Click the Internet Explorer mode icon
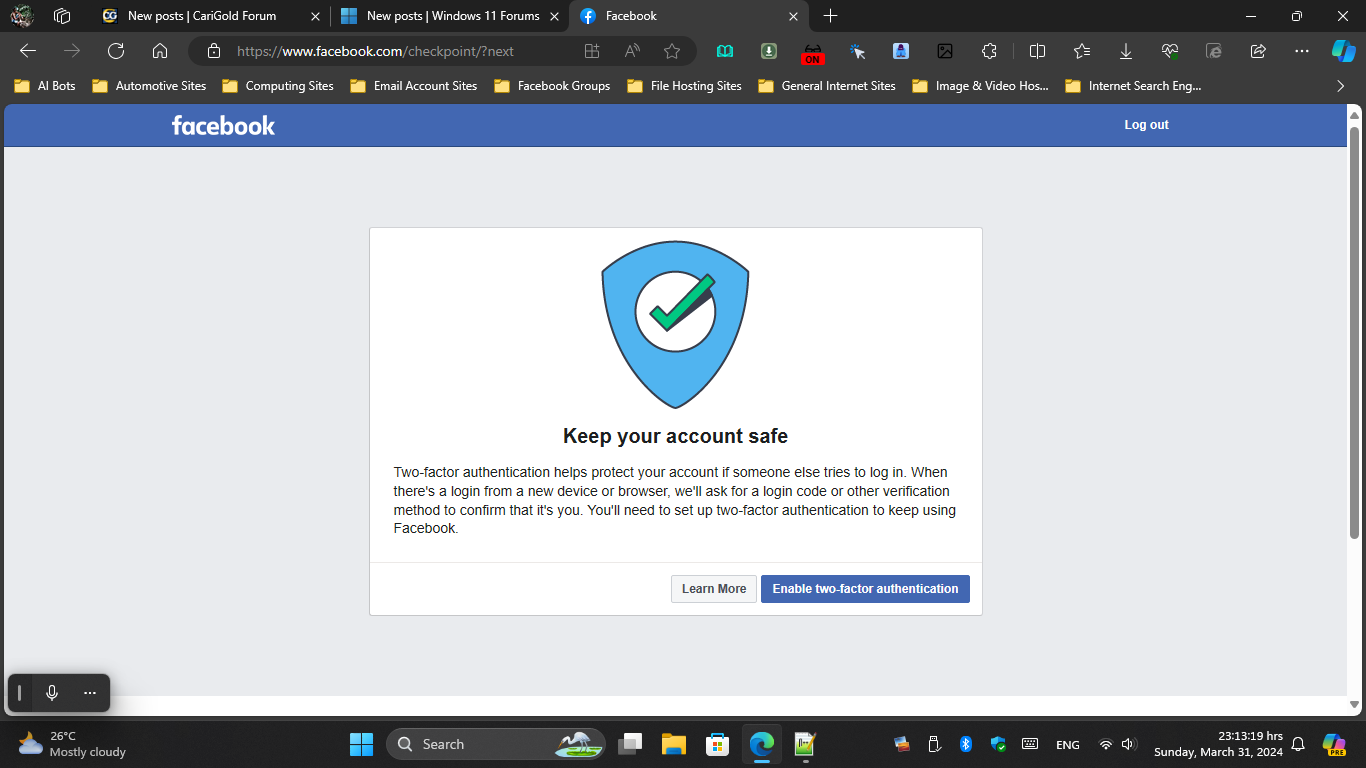Image resolution: width=1366 pixels, height=768 pixels. click(x=1214, y=51)
